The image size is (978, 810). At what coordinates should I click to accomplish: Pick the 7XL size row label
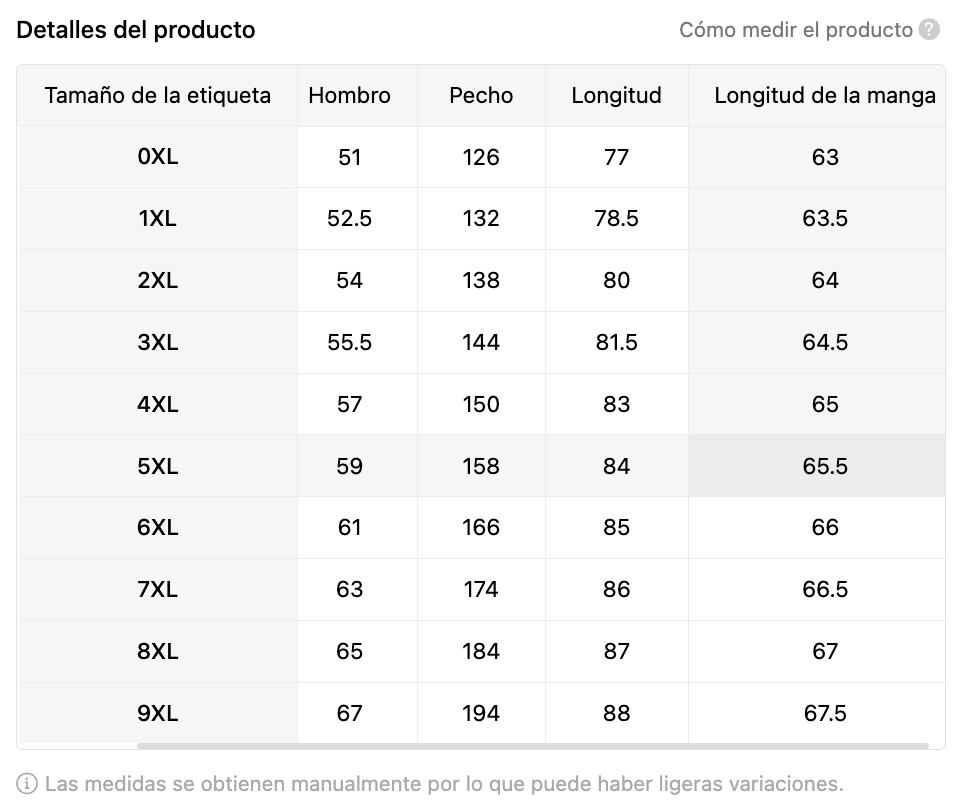pos(158,590)
